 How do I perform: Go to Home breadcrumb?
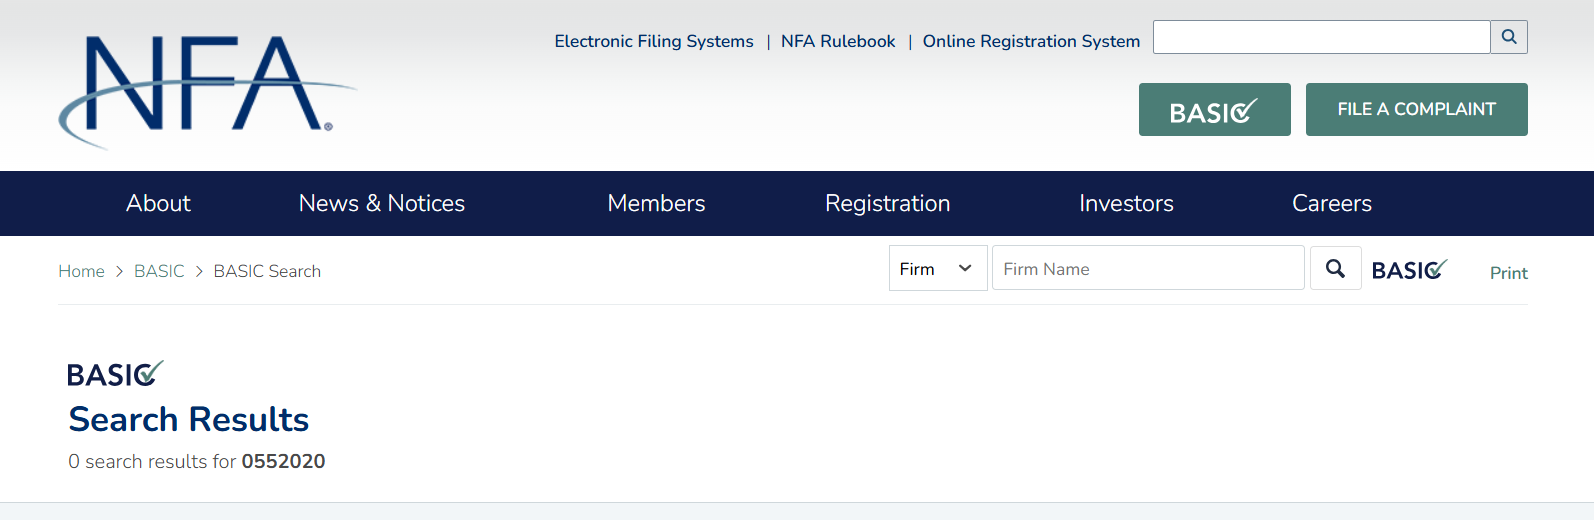point(81,271)
